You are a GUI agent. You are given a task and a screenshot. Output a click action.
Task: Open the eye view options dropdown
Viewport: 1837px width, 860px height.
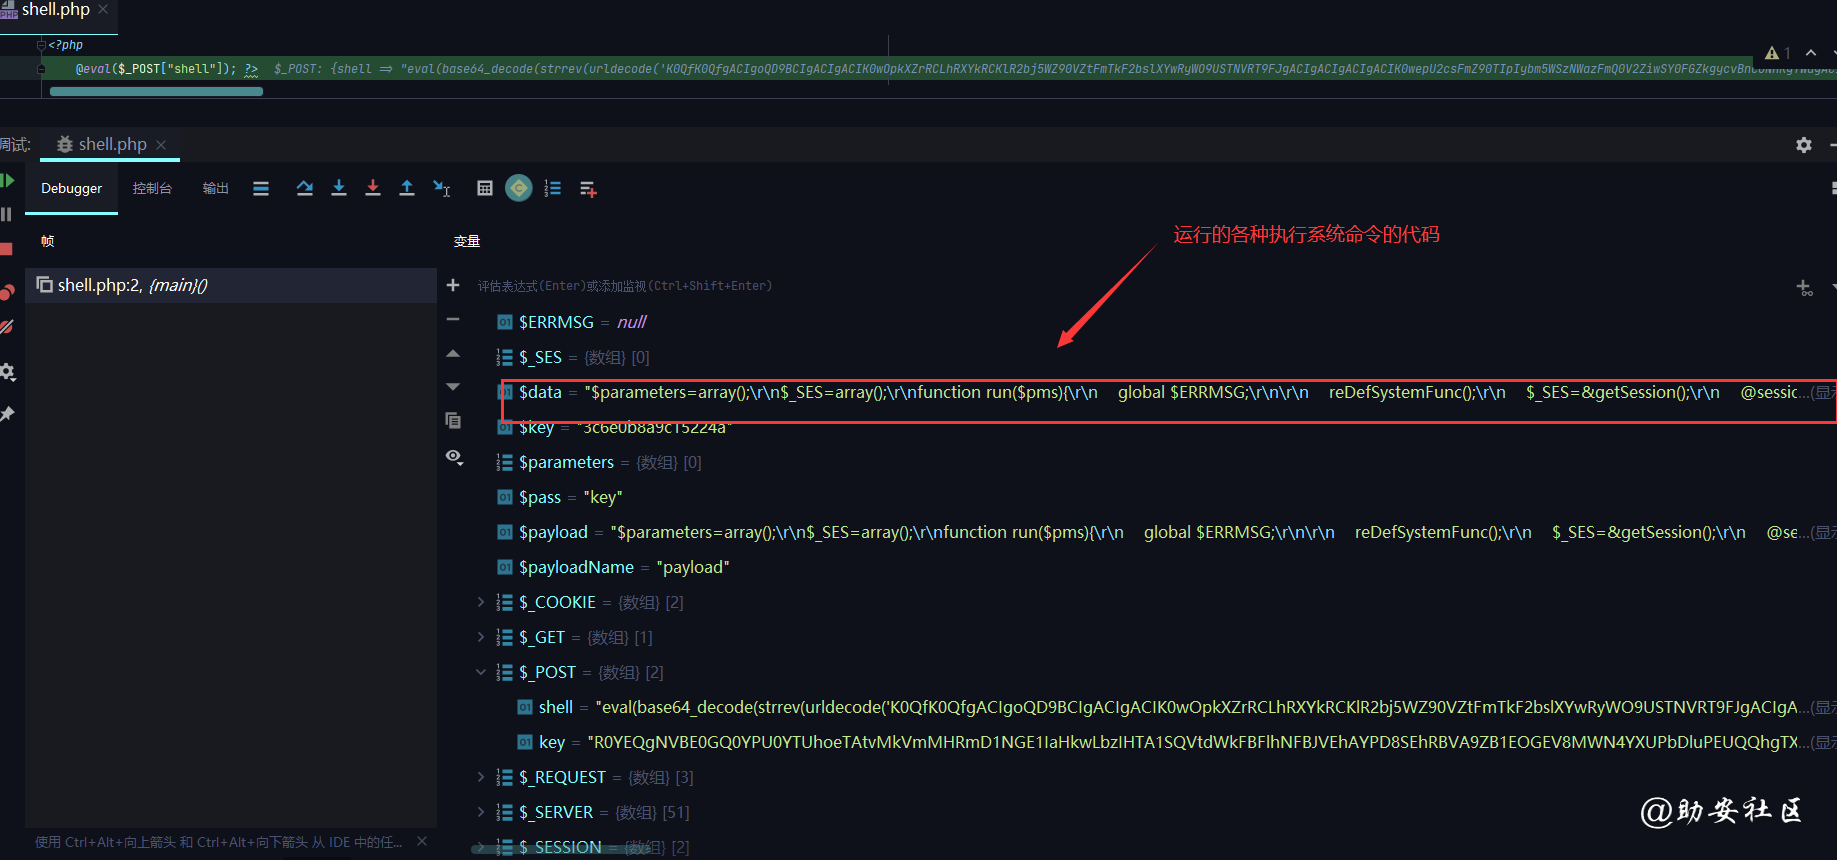tap(455, 457)
